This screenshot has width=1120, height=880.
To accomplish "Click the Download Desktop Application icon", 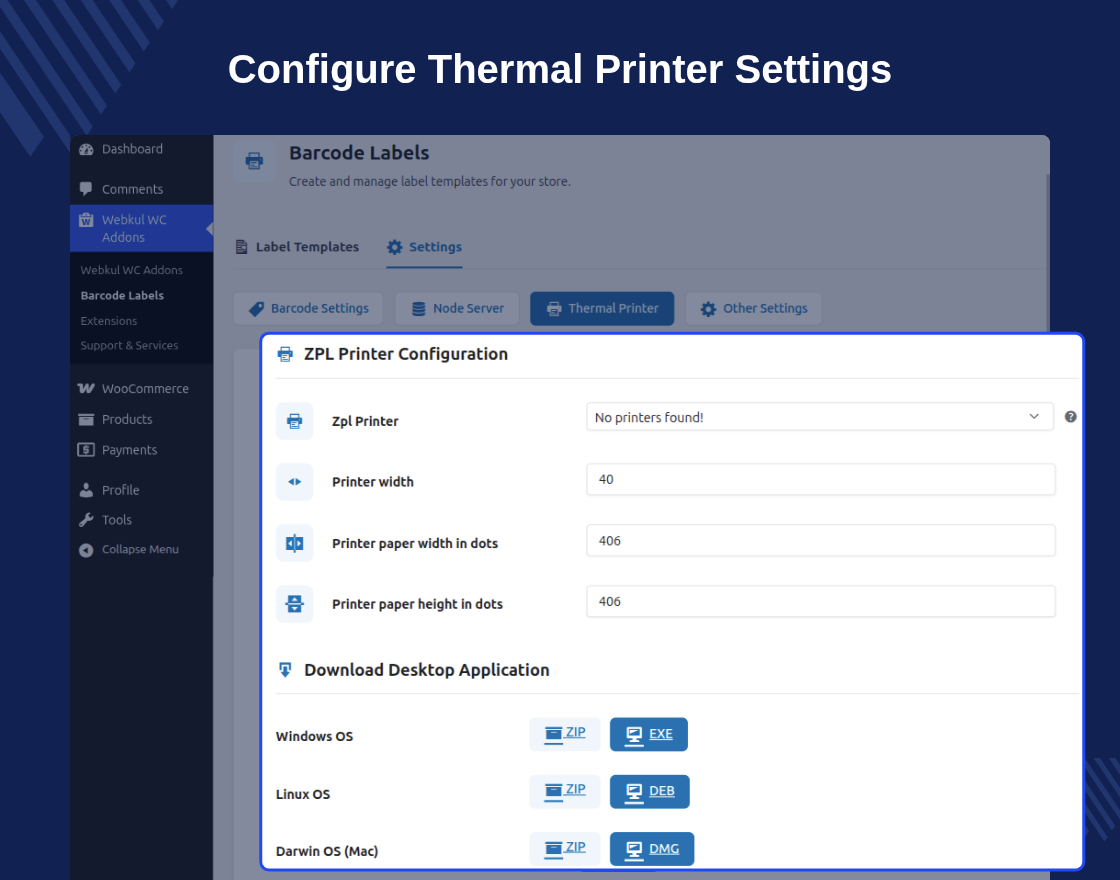I will pos(285,670).
